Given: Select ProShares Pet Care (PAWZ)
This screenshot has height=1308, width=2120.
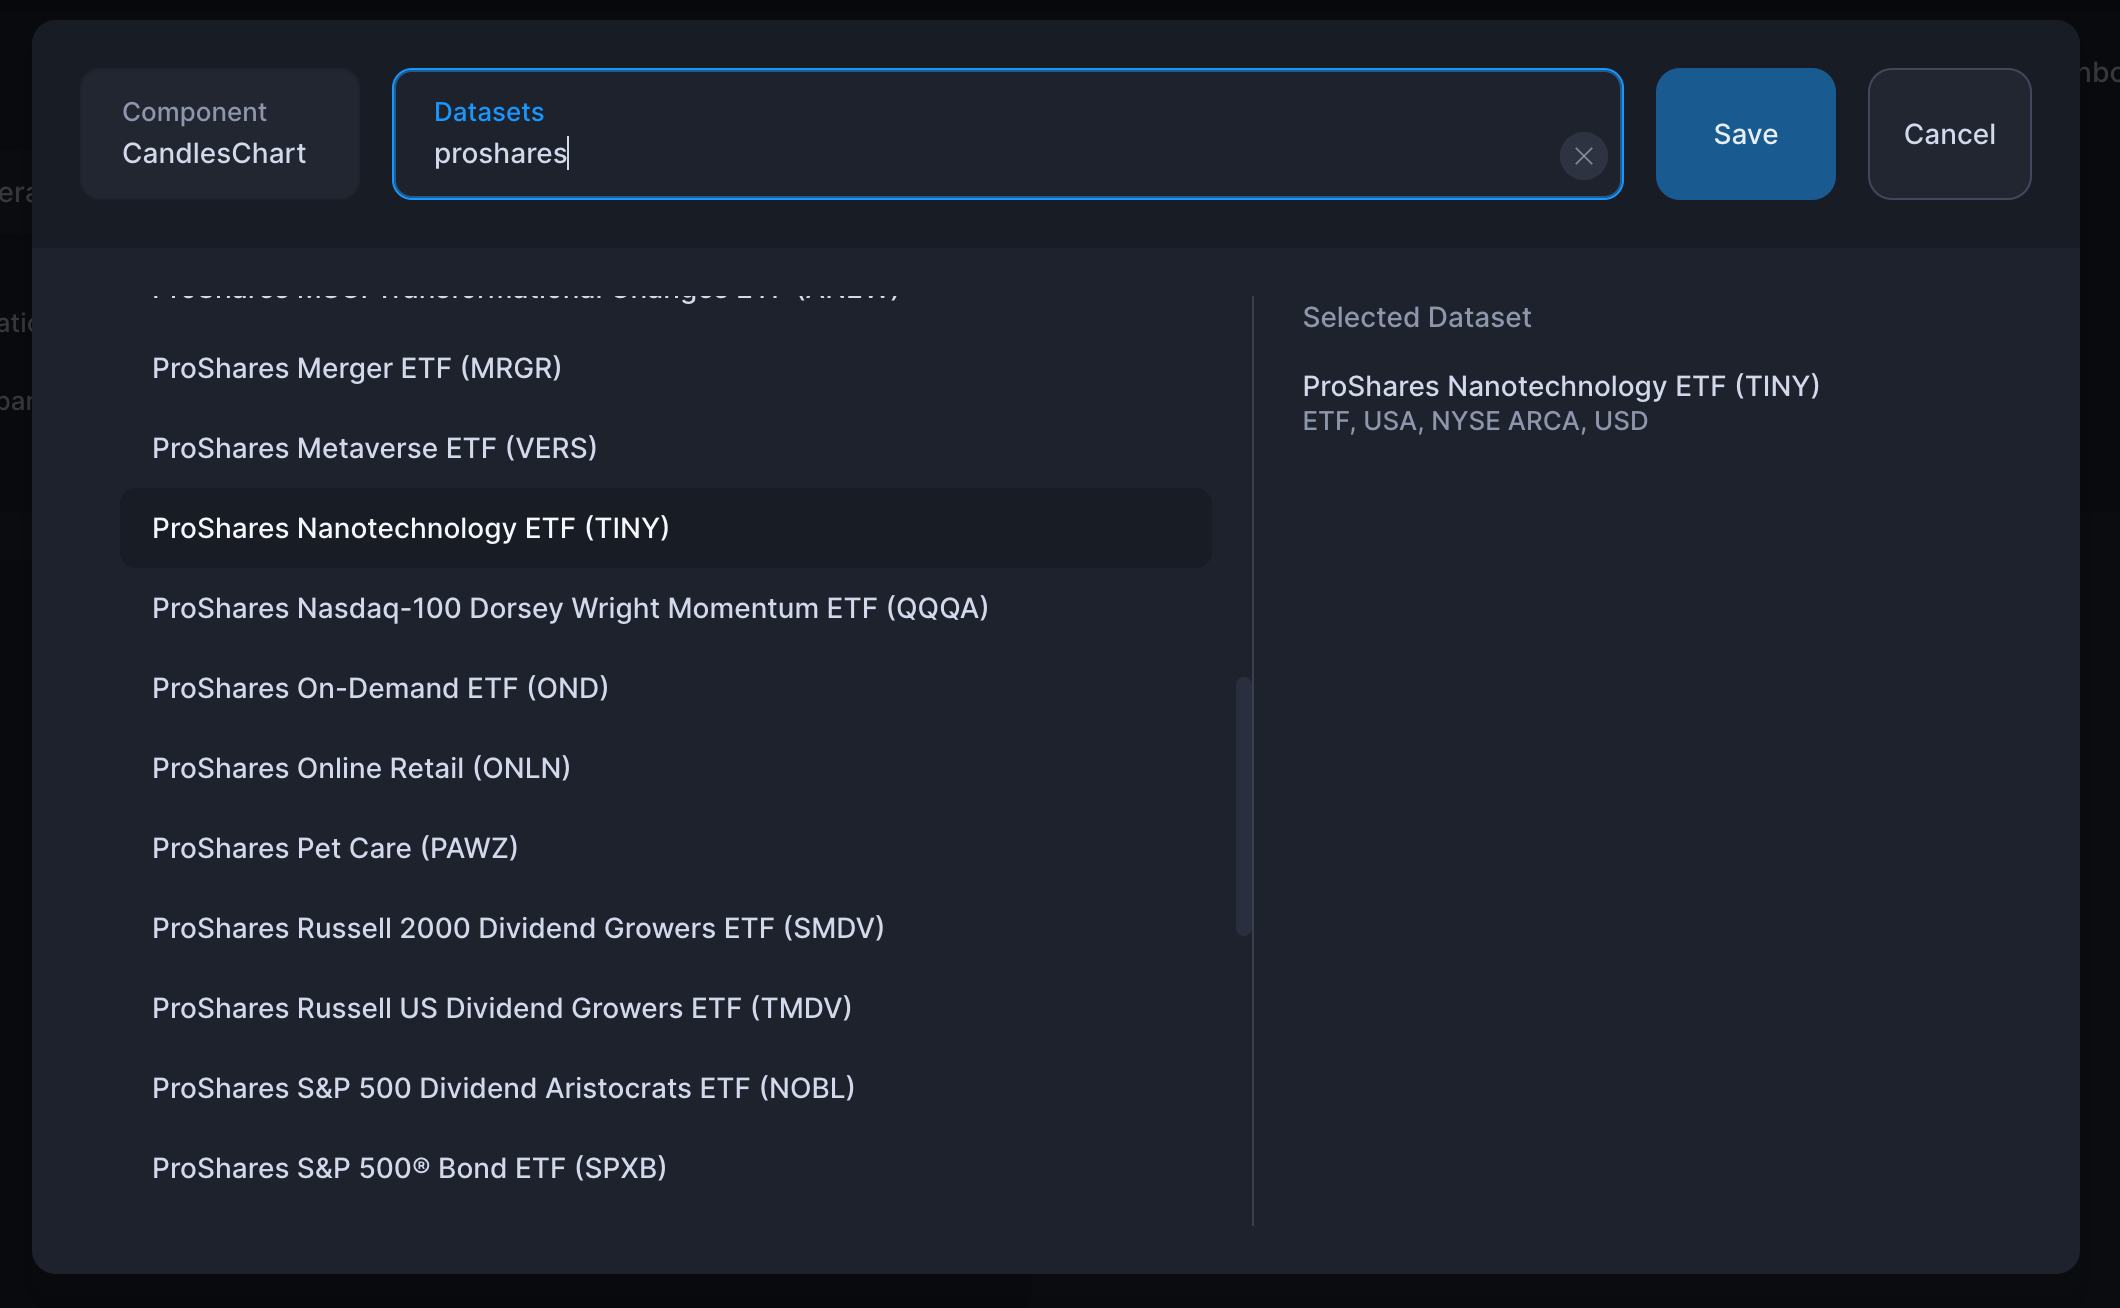Looking at the screenshot, I should point(666,848).
